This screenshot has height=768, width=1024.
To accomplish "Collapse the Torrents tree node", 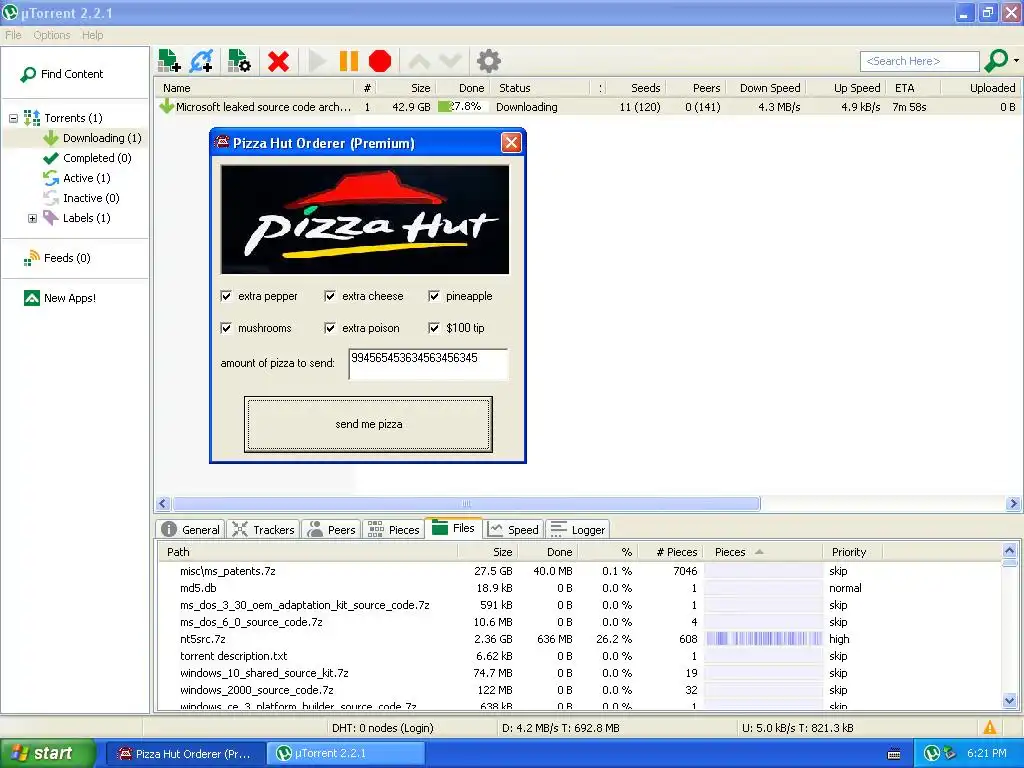I will [x=13, y=118].
